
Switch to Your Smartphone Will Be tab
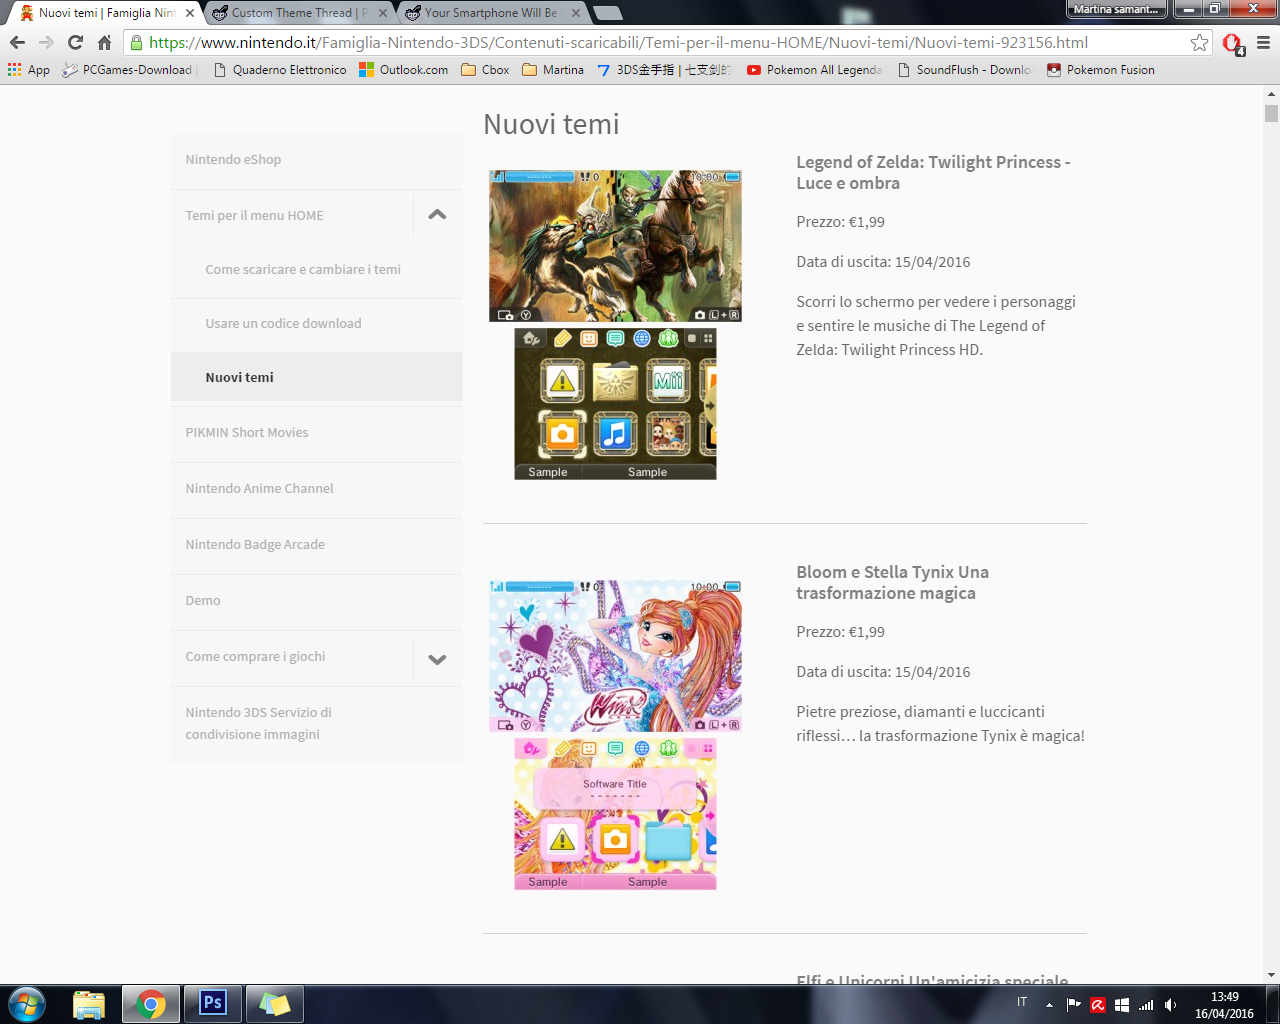pos(491,13)
